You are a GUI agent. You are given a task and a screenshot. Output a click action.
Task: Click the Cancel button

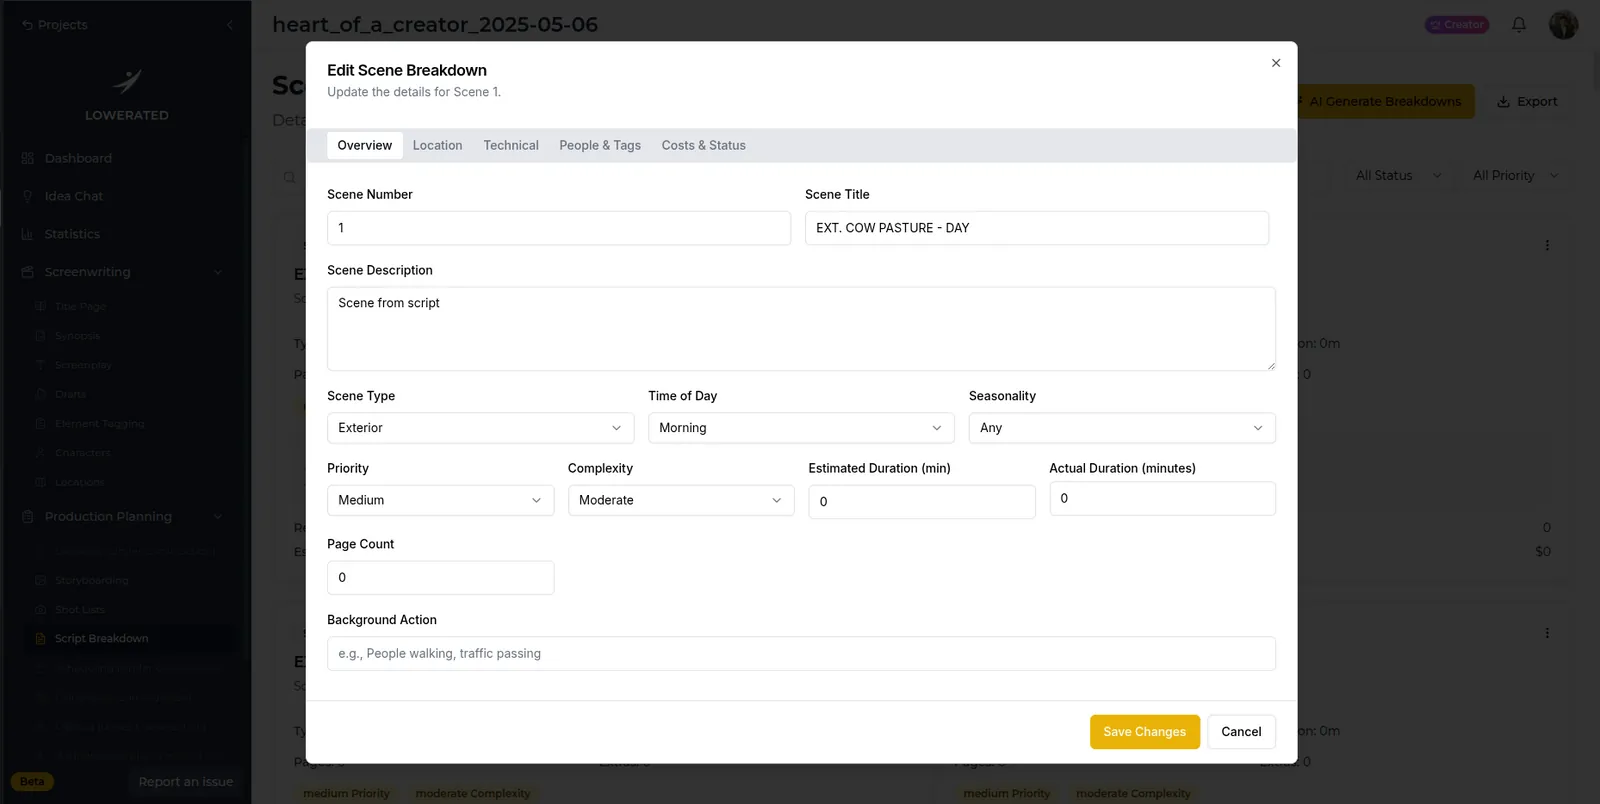(x=1241, y=732)
